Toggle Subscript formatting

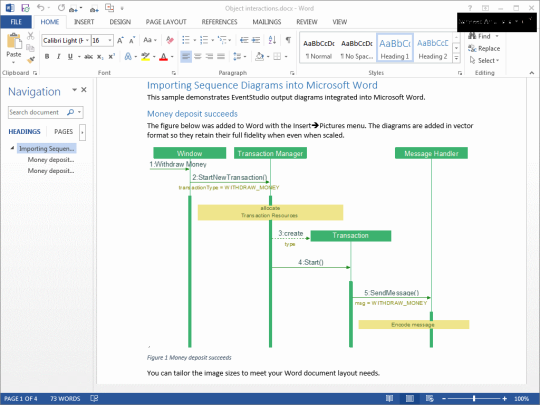point(100,56)
